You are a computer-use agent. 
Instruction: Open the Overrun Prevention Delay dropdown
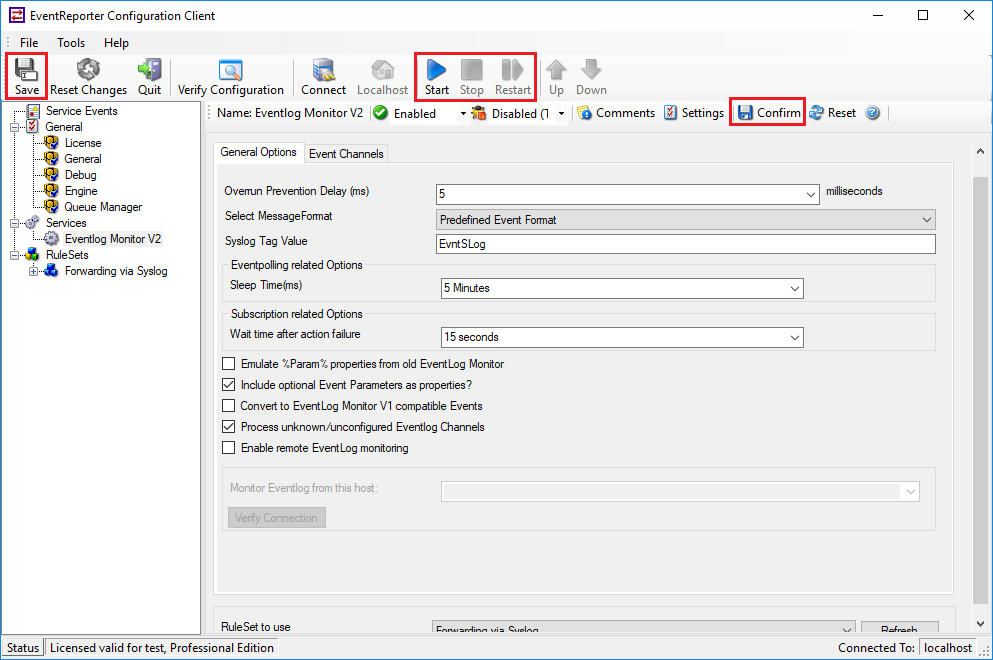tap(811, 194)
